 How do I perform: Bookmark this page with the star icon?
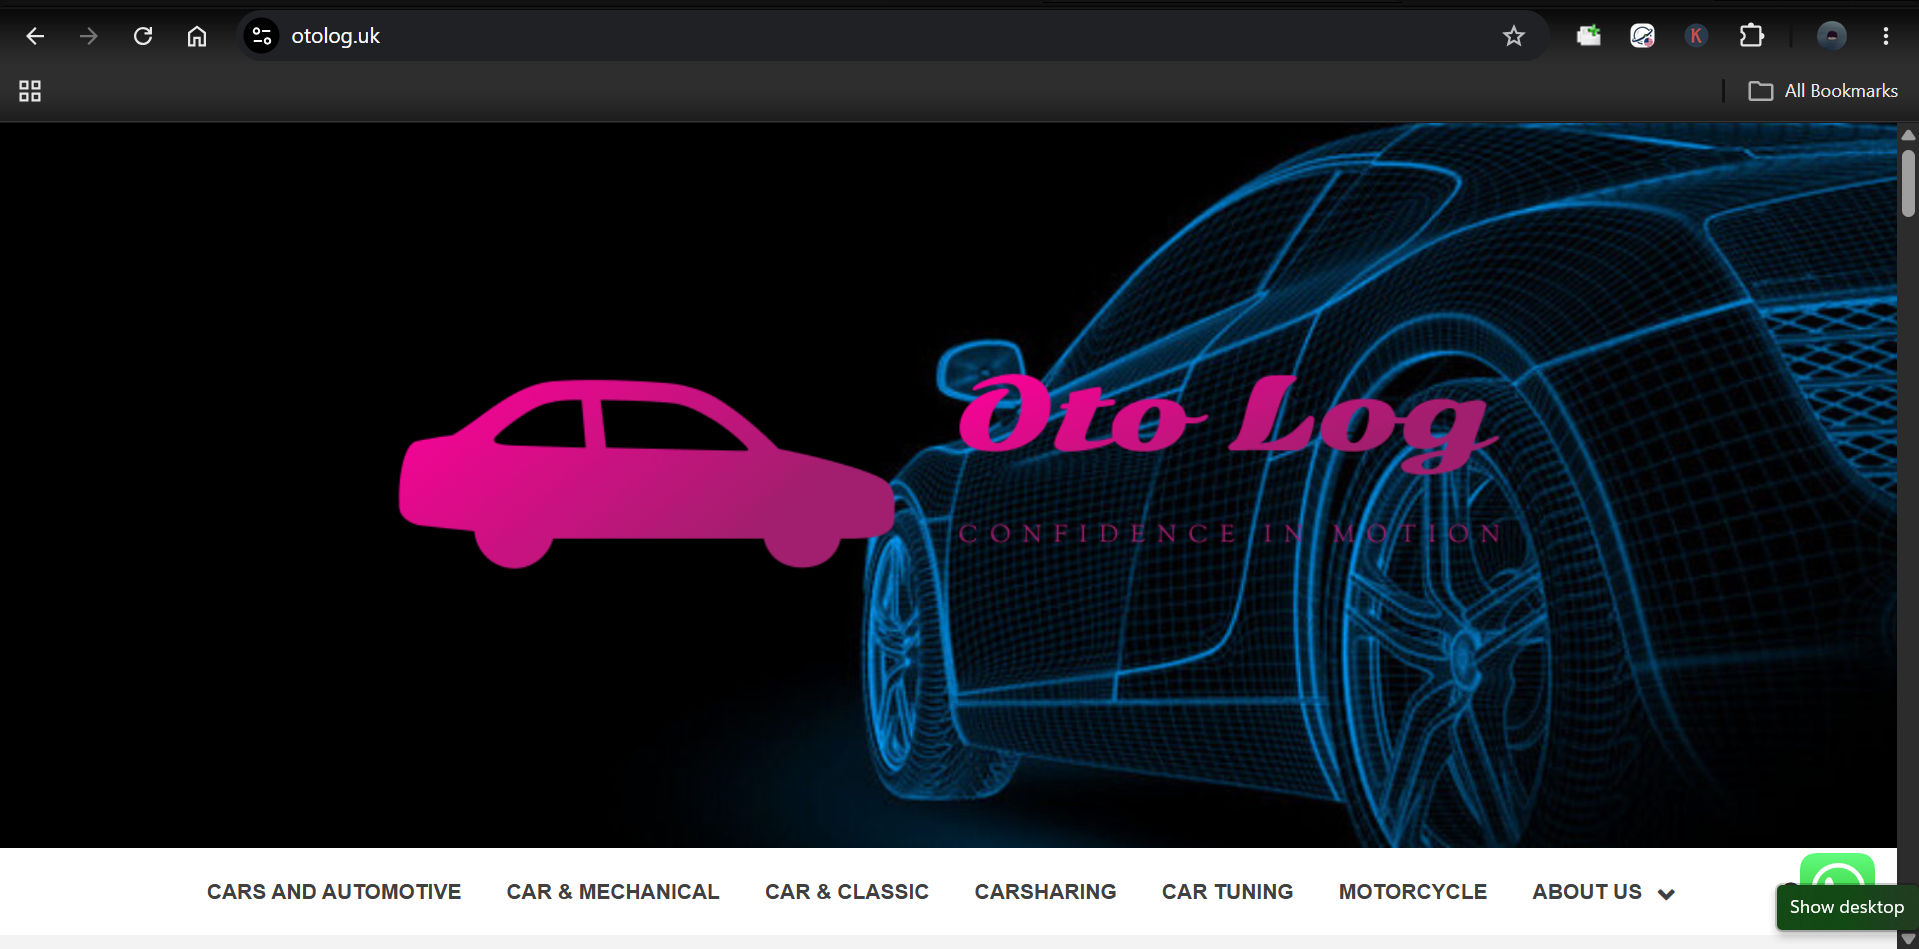point(1513,36)
